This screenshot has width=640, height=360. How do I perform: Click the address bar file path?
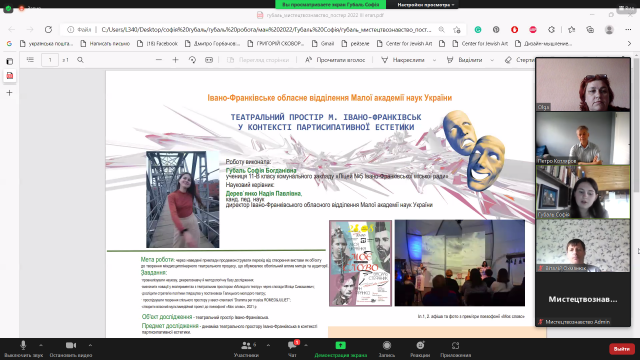266,29
